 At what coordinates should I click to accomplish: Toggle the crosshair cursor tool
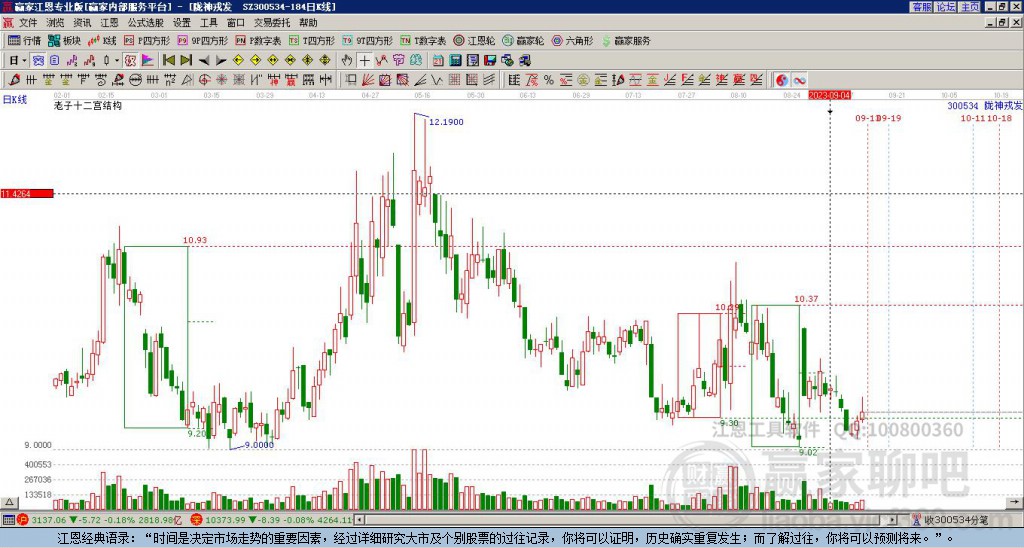click(364, 61)
